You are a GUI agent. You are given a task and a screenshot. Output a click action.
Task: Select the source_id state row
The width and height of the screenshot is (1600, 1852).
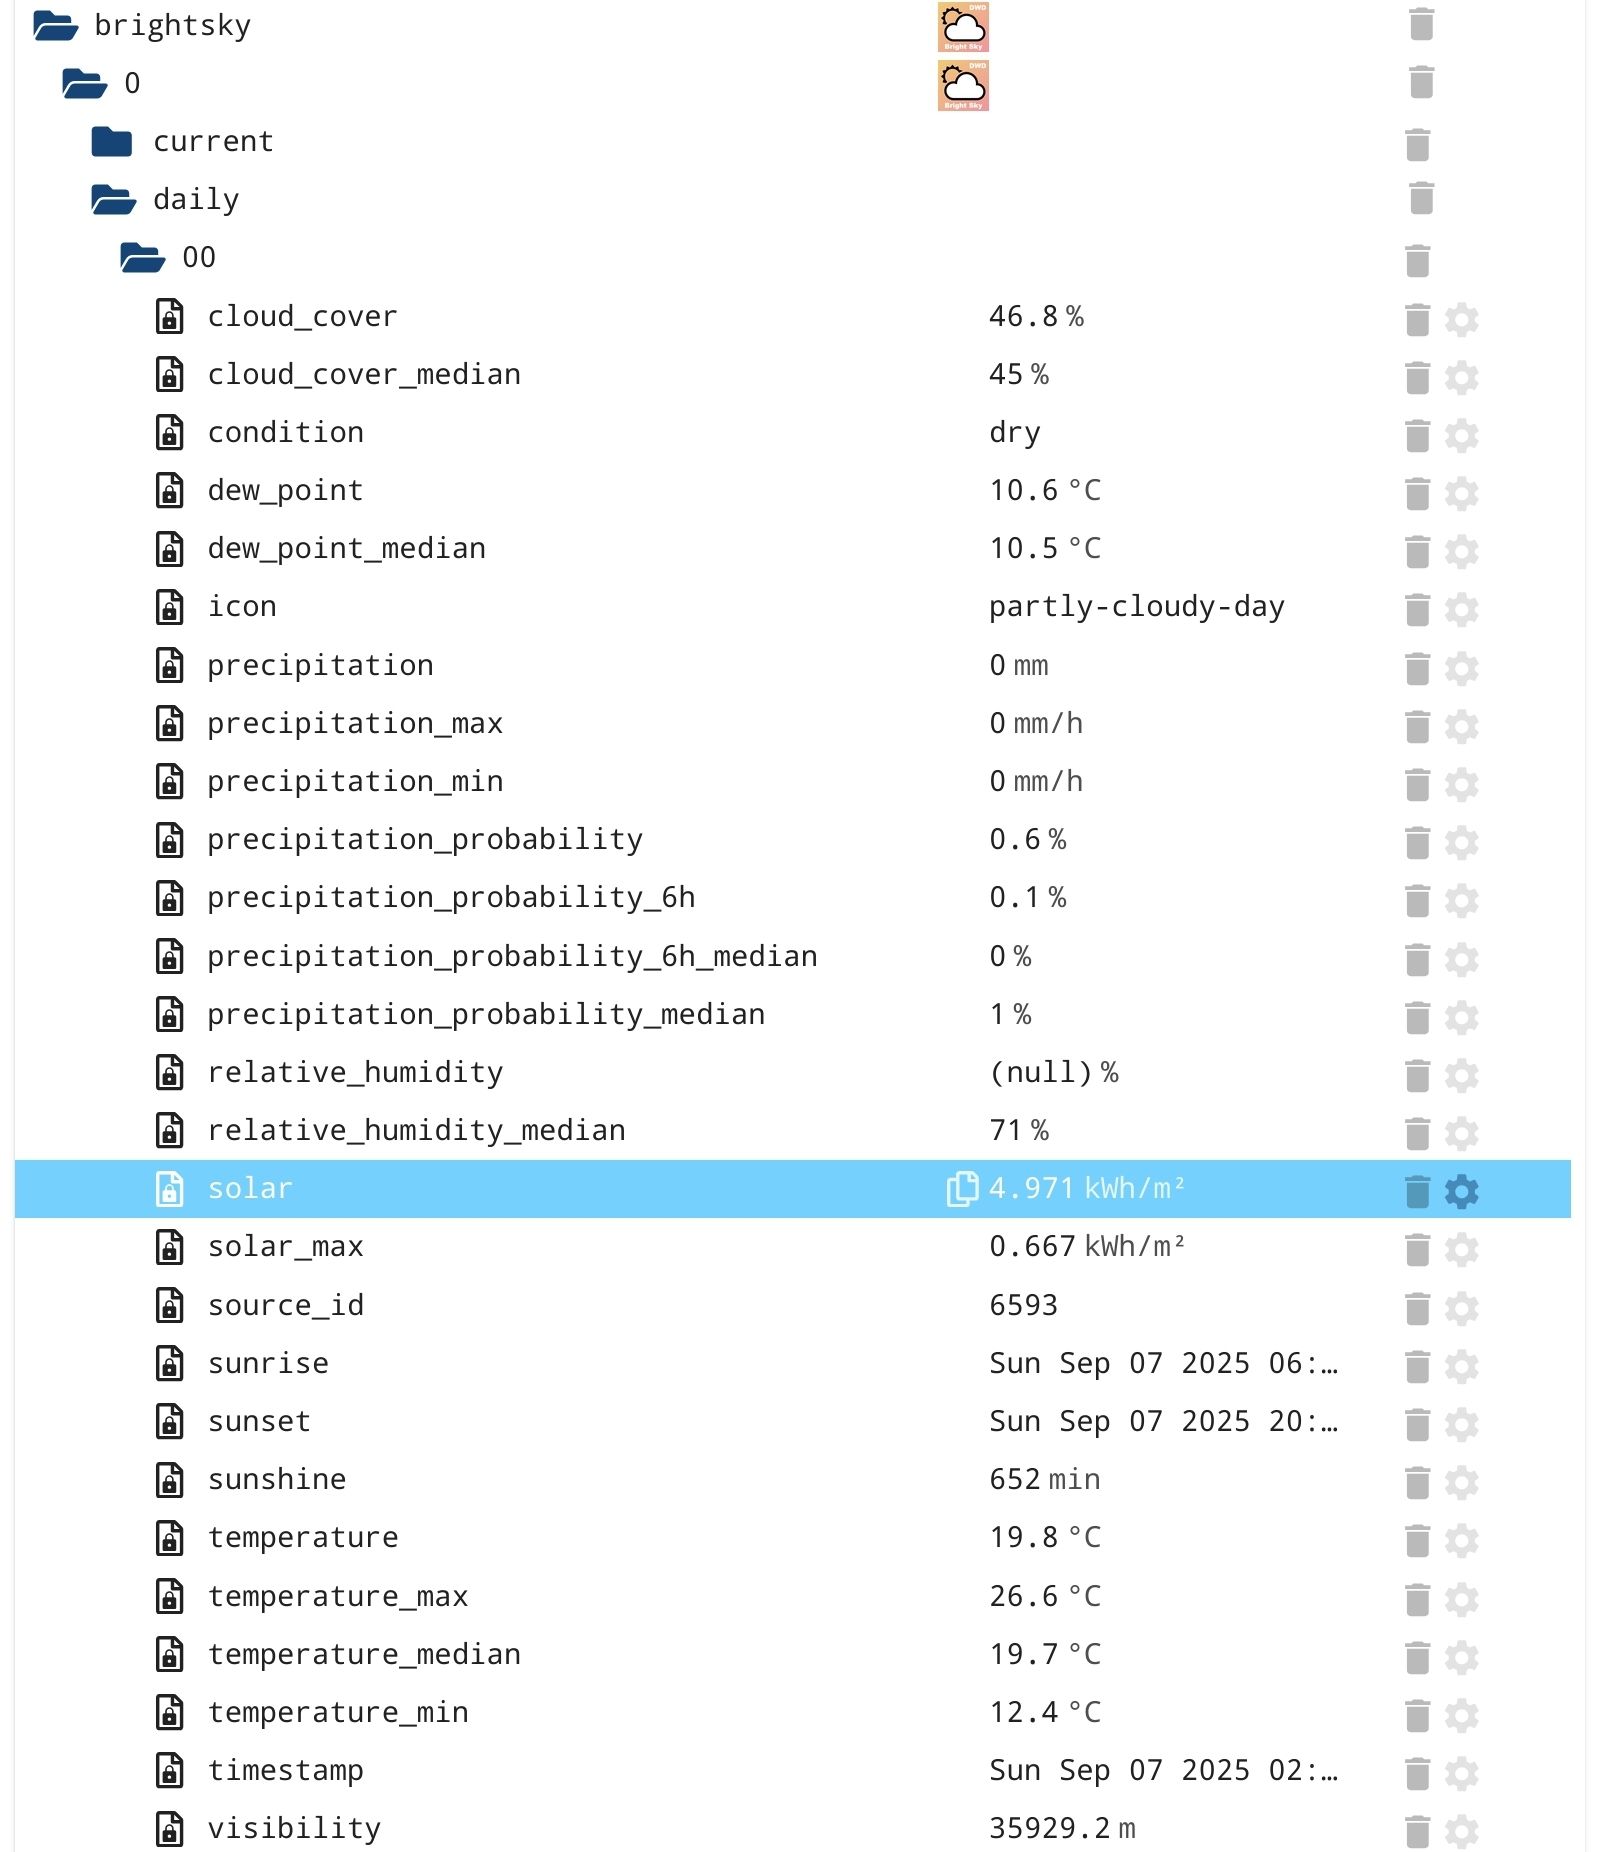(286, 1306)
